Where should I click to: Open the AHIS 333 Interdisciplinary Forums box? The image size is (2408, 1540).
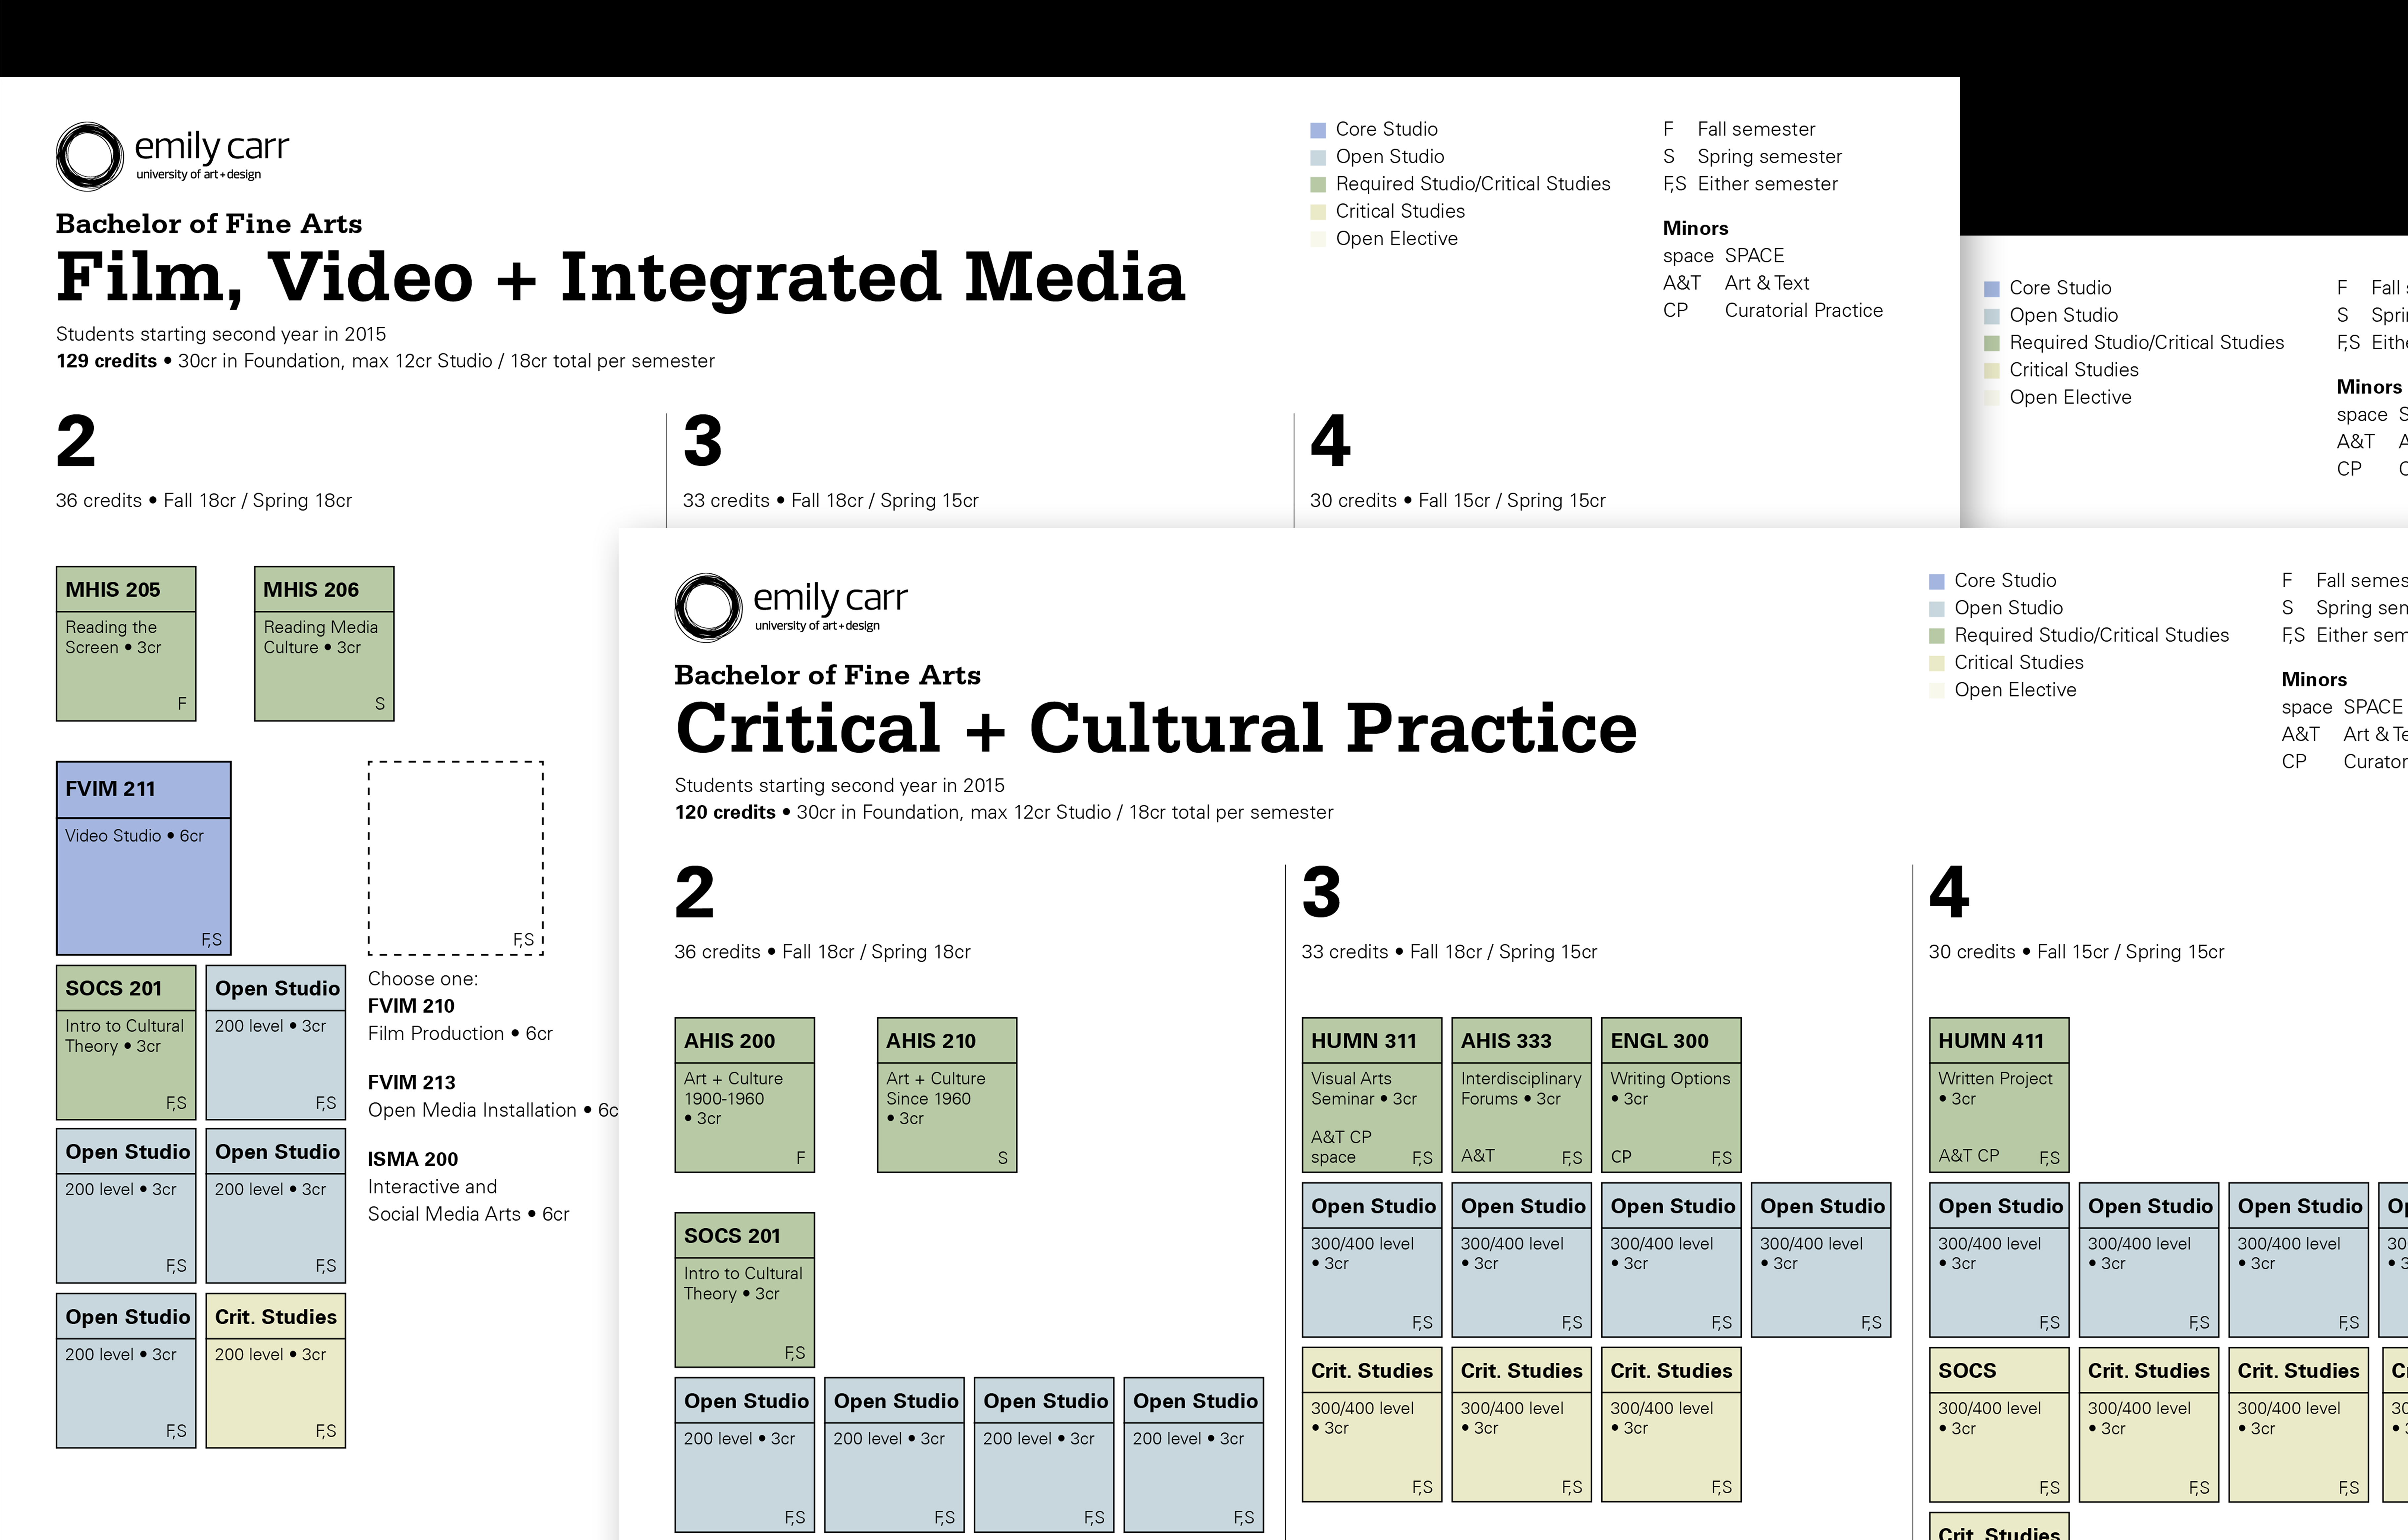point(1522,1095)
